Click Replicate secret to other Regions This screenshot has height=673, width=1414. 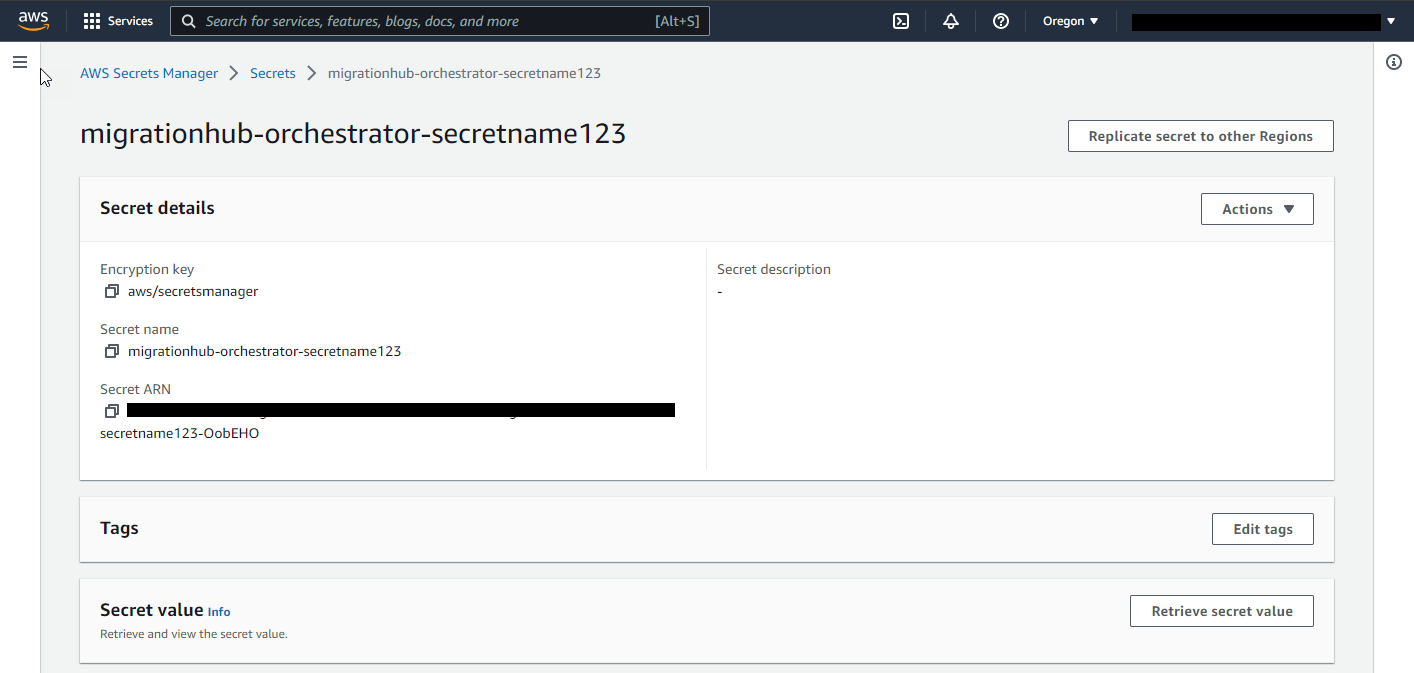(x=1200, y=136)
